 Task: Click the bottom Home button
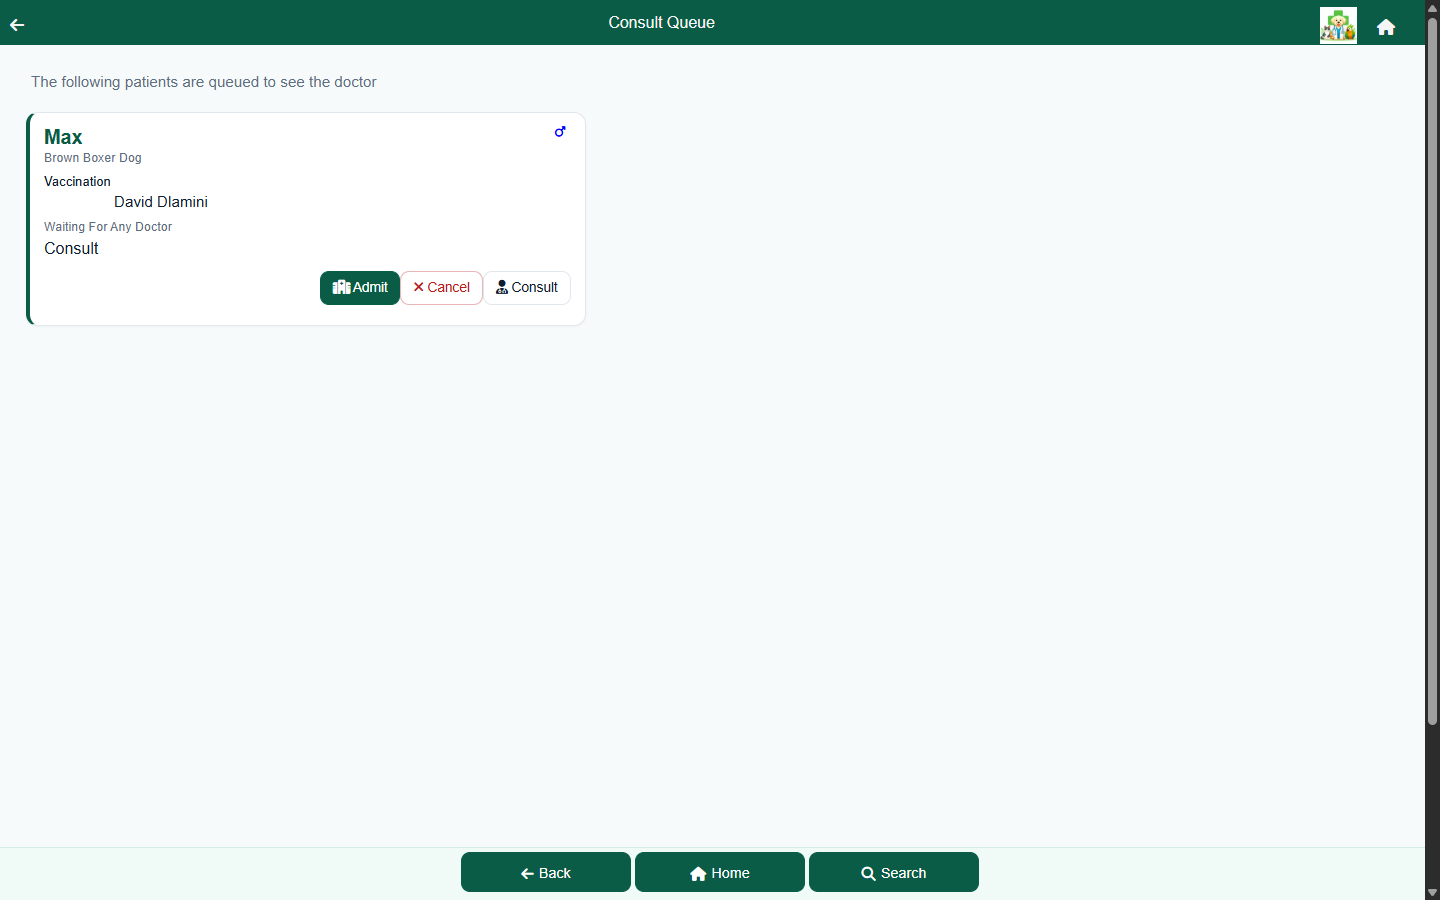pos(720,872)
